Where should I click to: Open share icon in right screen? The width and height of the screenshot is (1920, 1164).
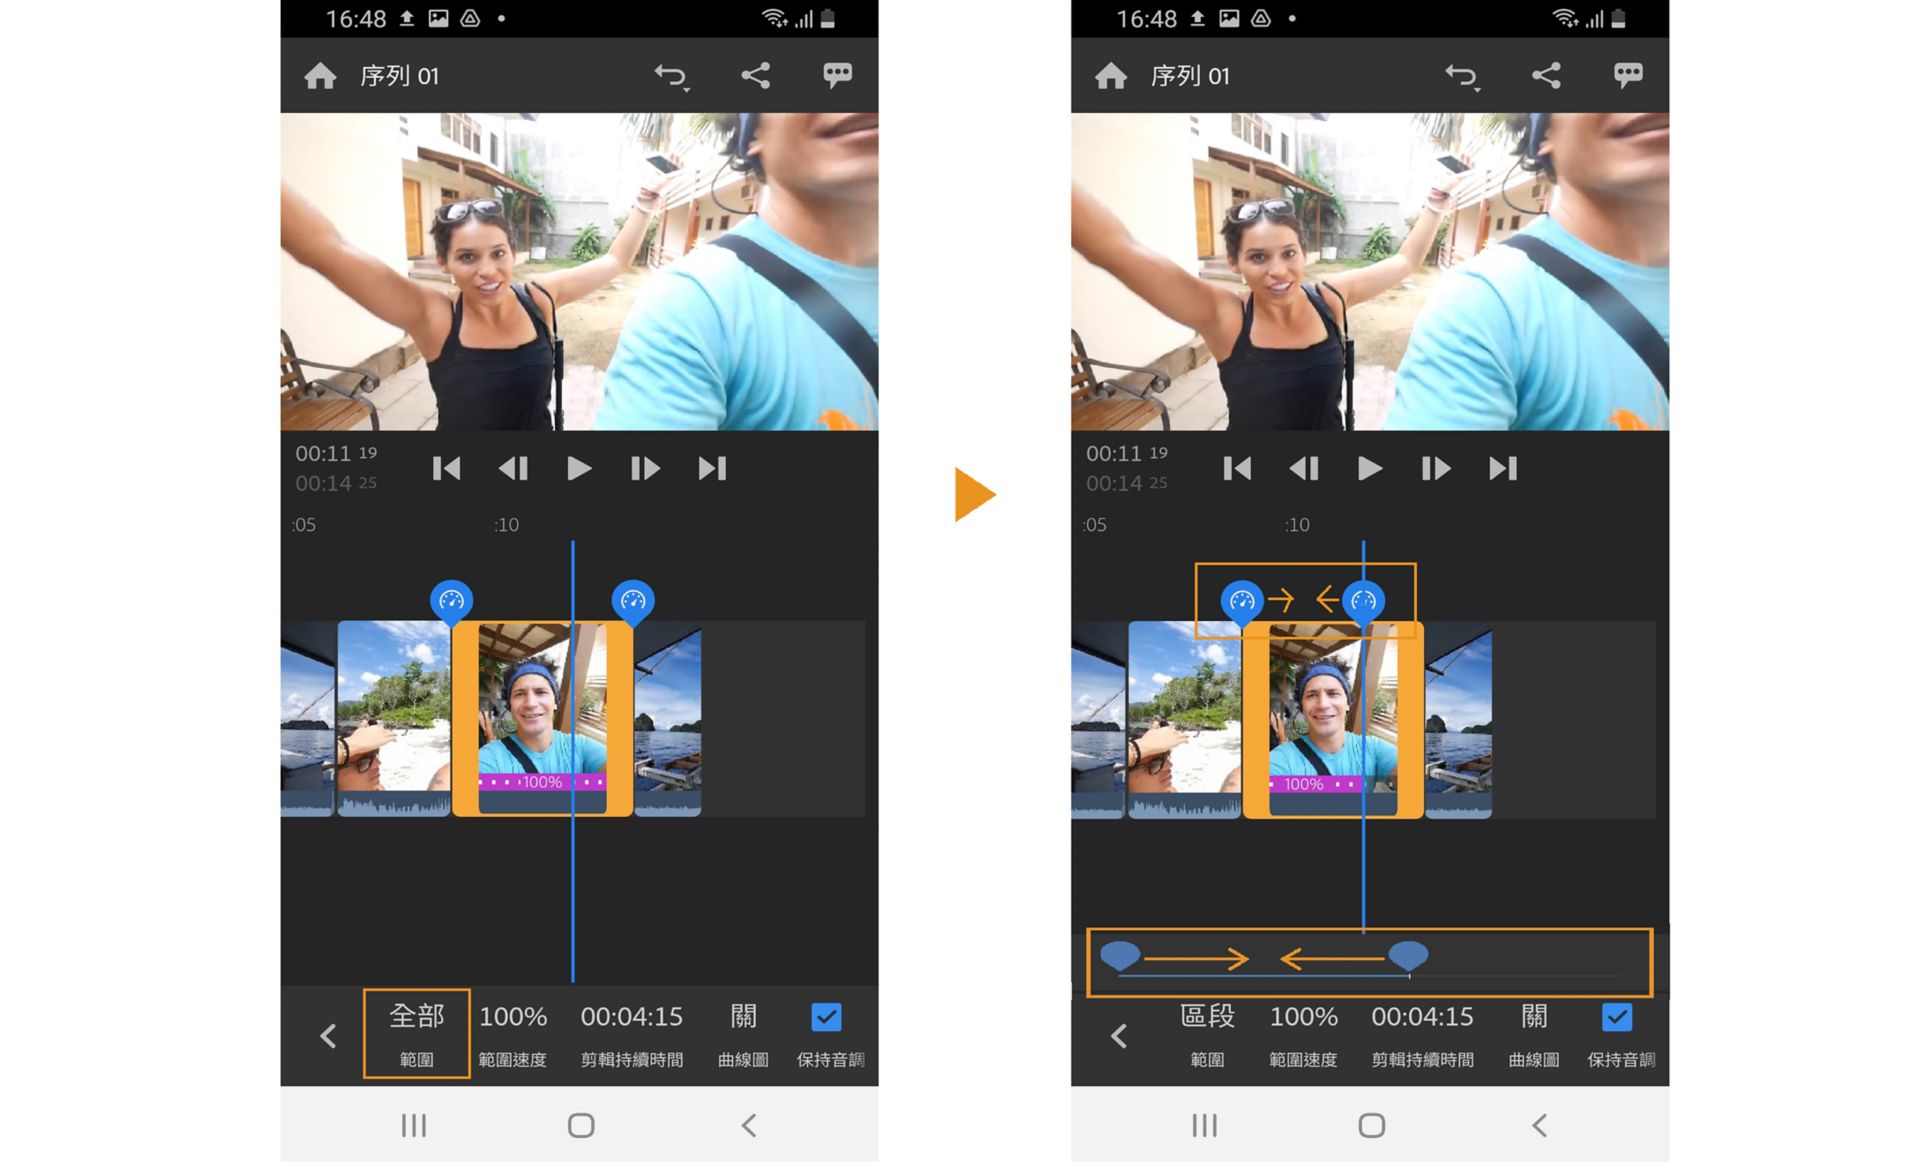click(1546, 76)
